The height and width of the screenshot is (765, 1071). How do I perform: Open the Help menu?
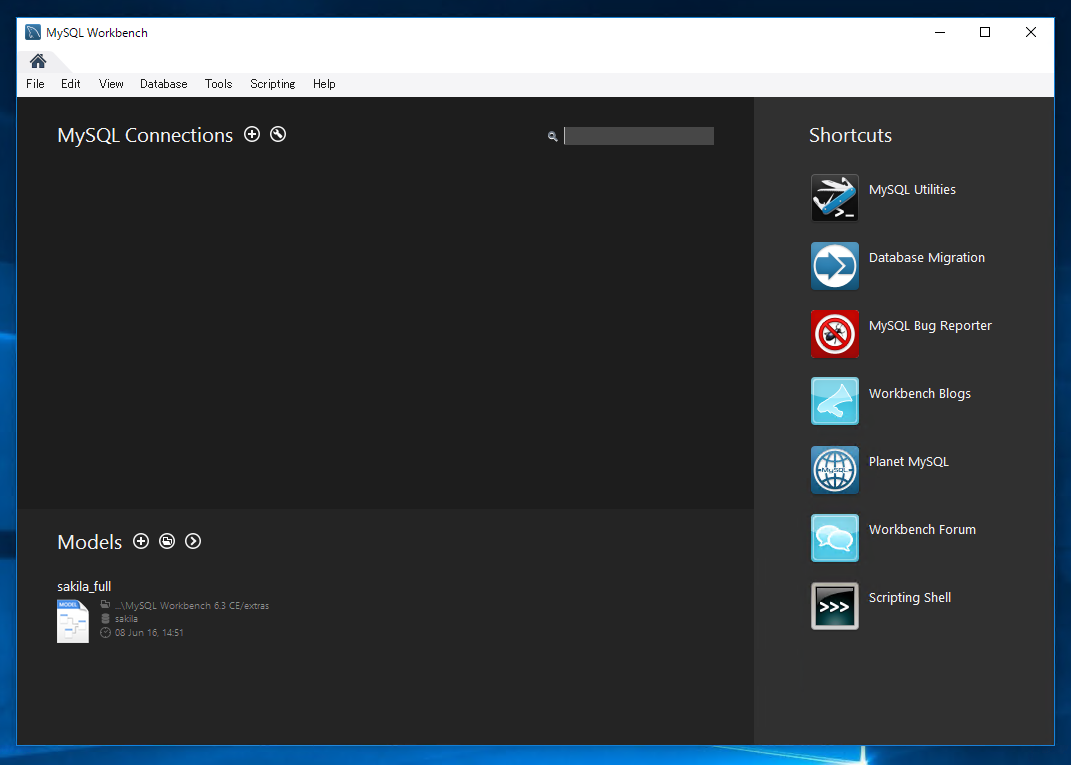coord(324,84)
